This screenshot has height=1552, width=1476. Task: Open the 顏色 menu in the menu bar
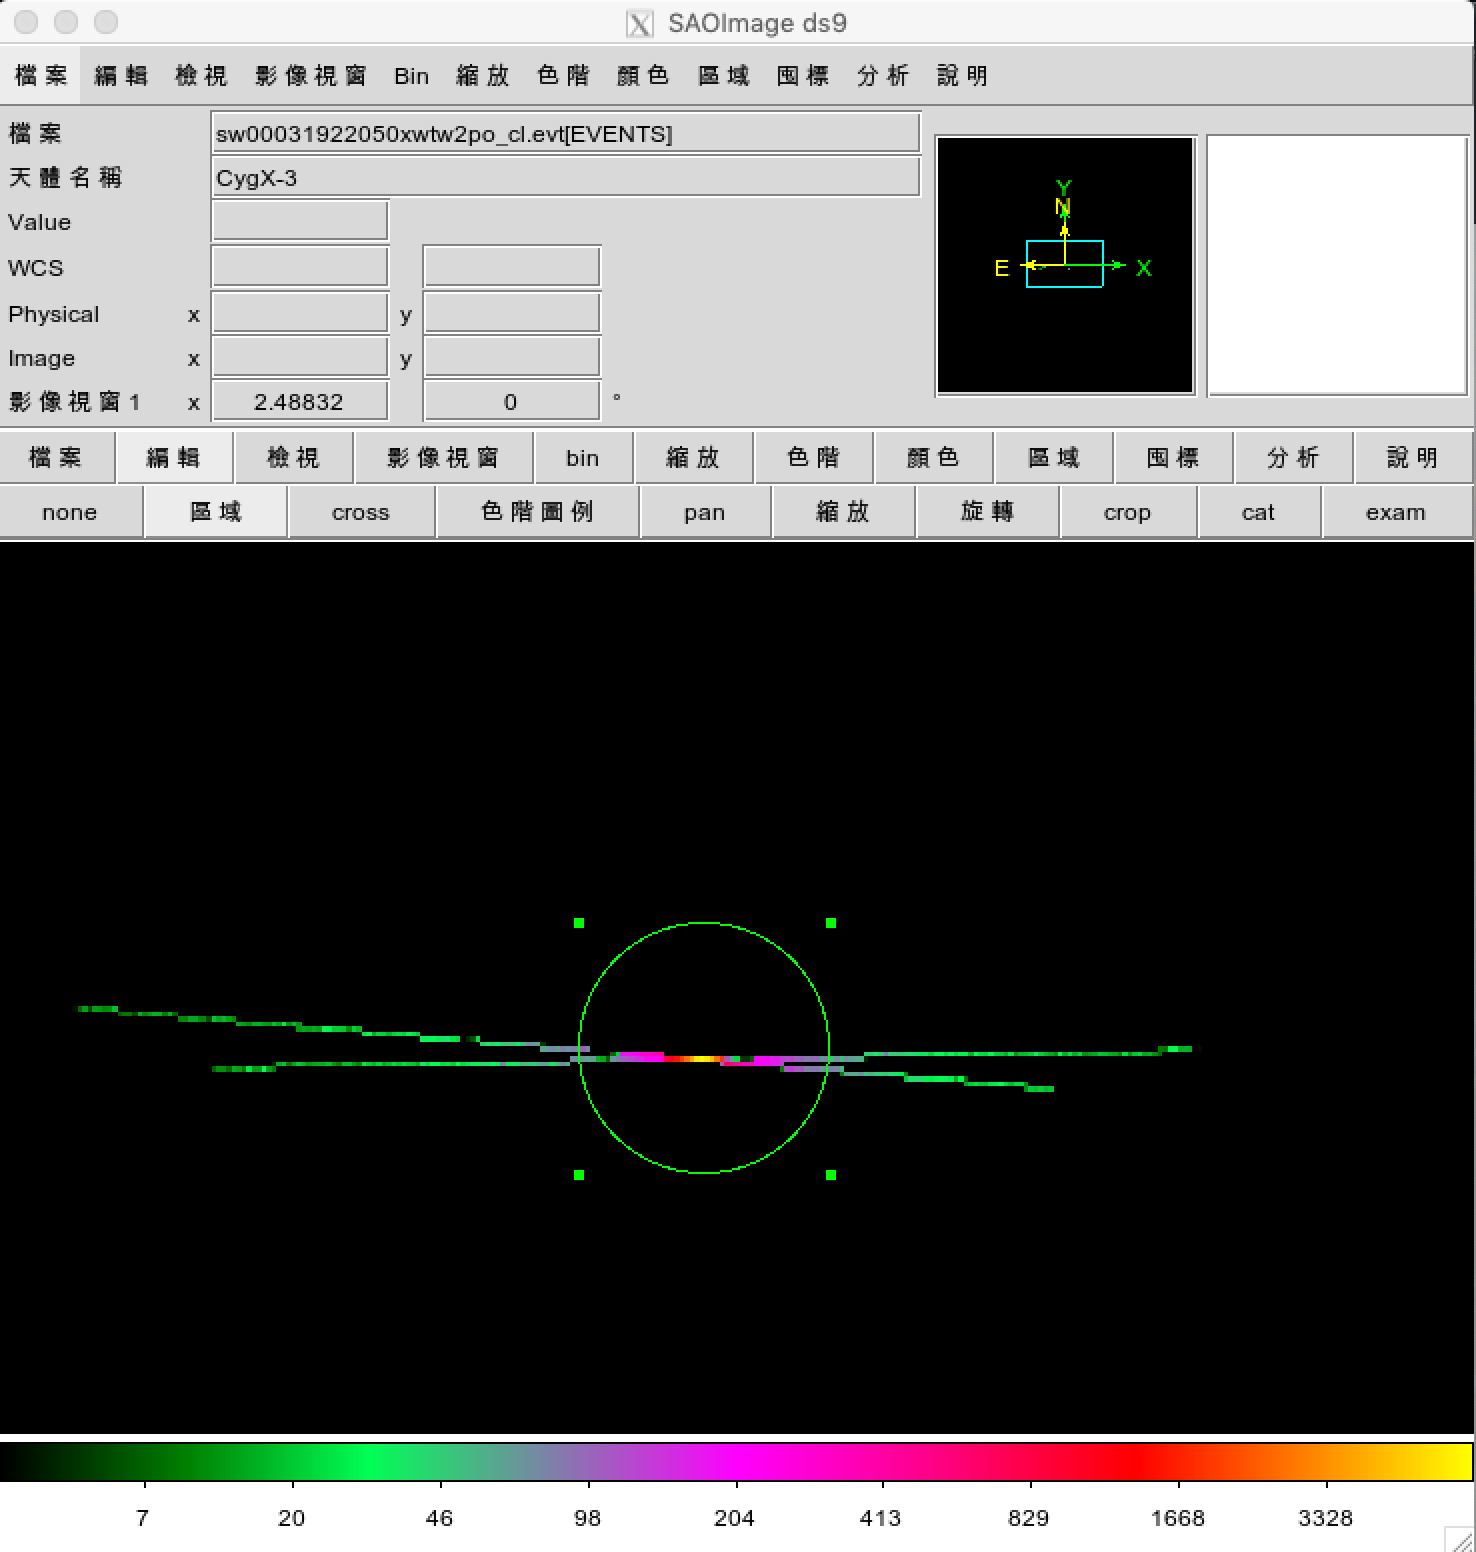[643, 76]
